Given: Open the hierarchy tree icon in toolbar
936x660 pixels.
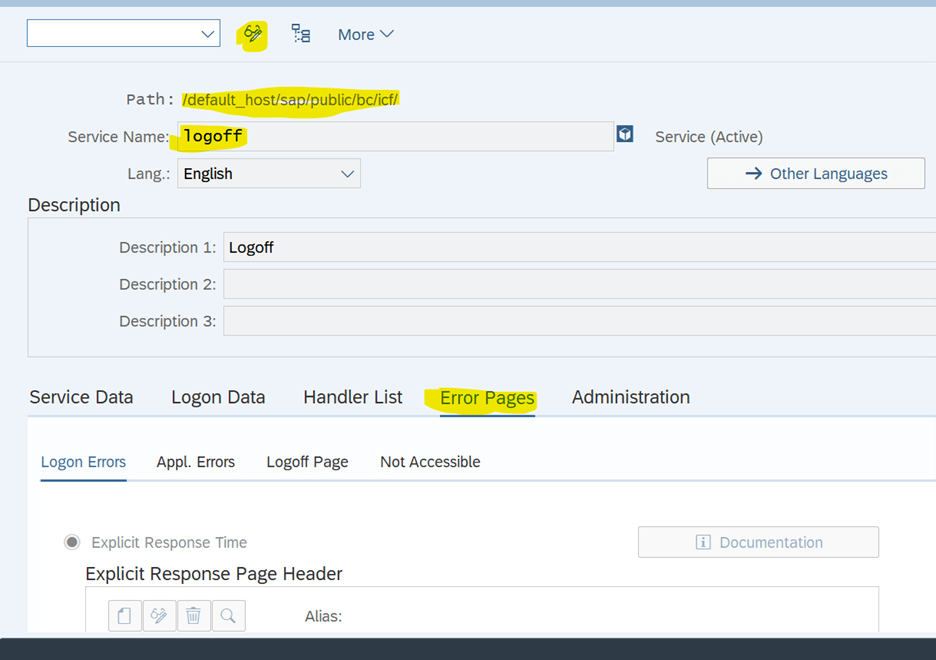Looking at the screenshot, I should pos(300,33).
